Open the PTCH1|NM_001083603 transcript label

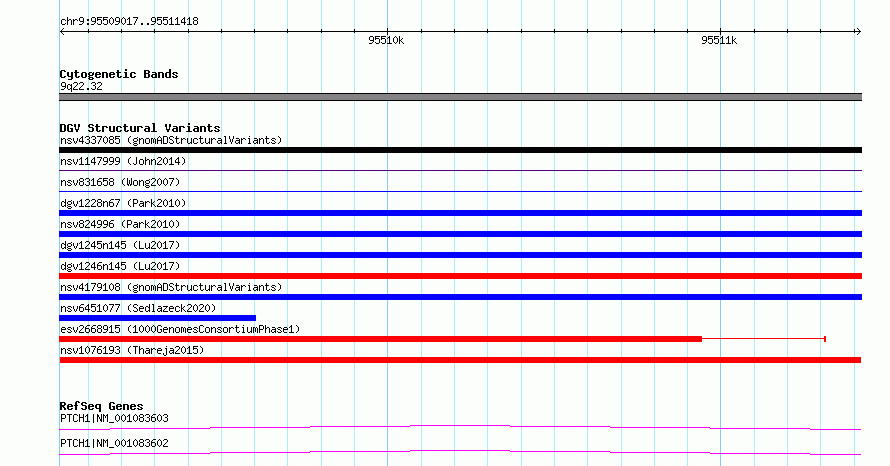coord(114,418)
